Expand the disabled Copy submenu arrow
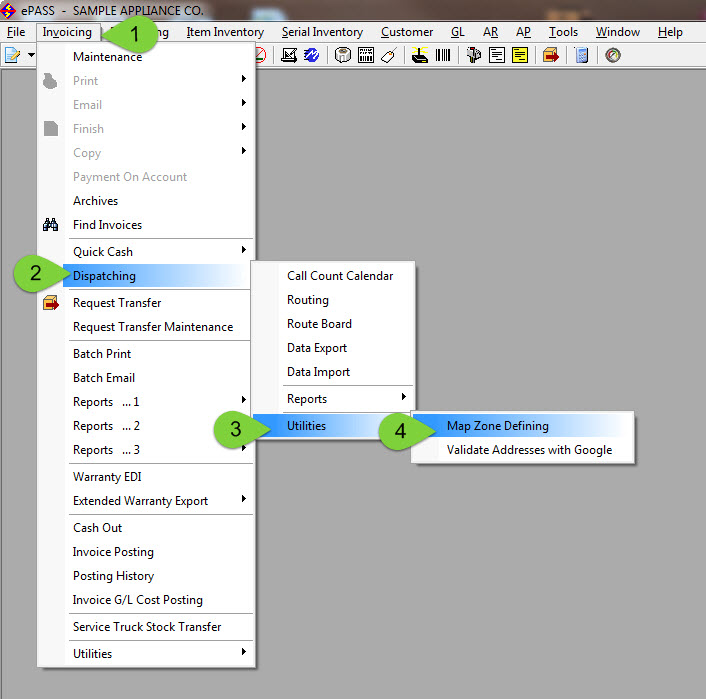This screenshot has width=706, height=699. [244, 150]
